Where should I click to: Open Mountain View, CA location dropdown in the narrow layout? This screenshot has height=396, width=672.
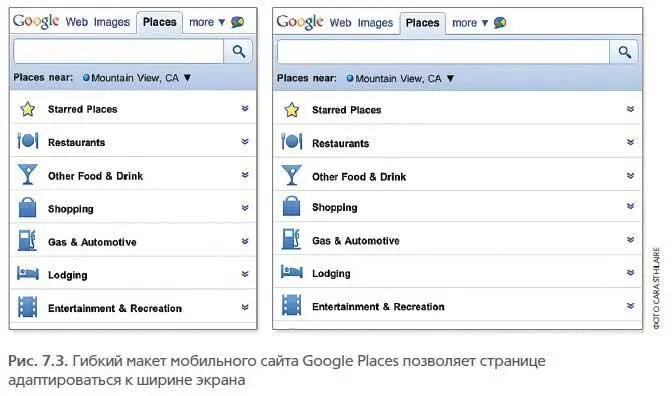137,78
